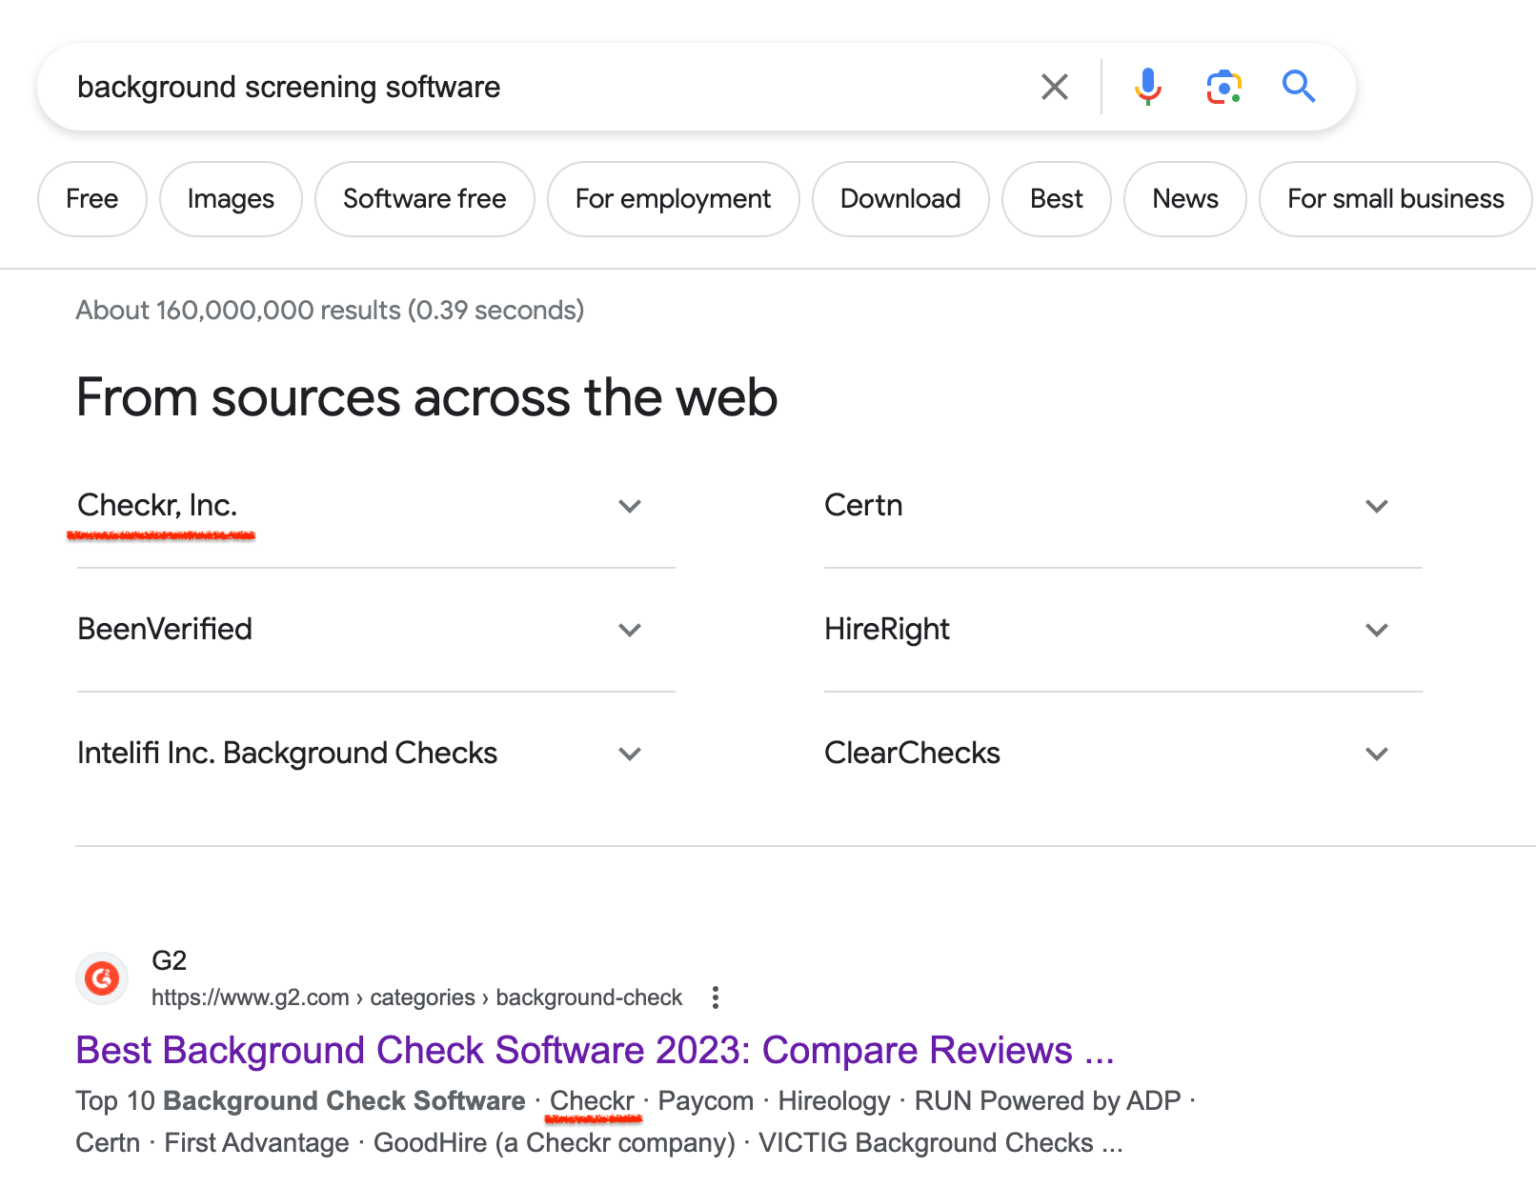Expand the Checkr, Inc. entry
This screenshot has height=1188, width=1536.
pos(630,506)
